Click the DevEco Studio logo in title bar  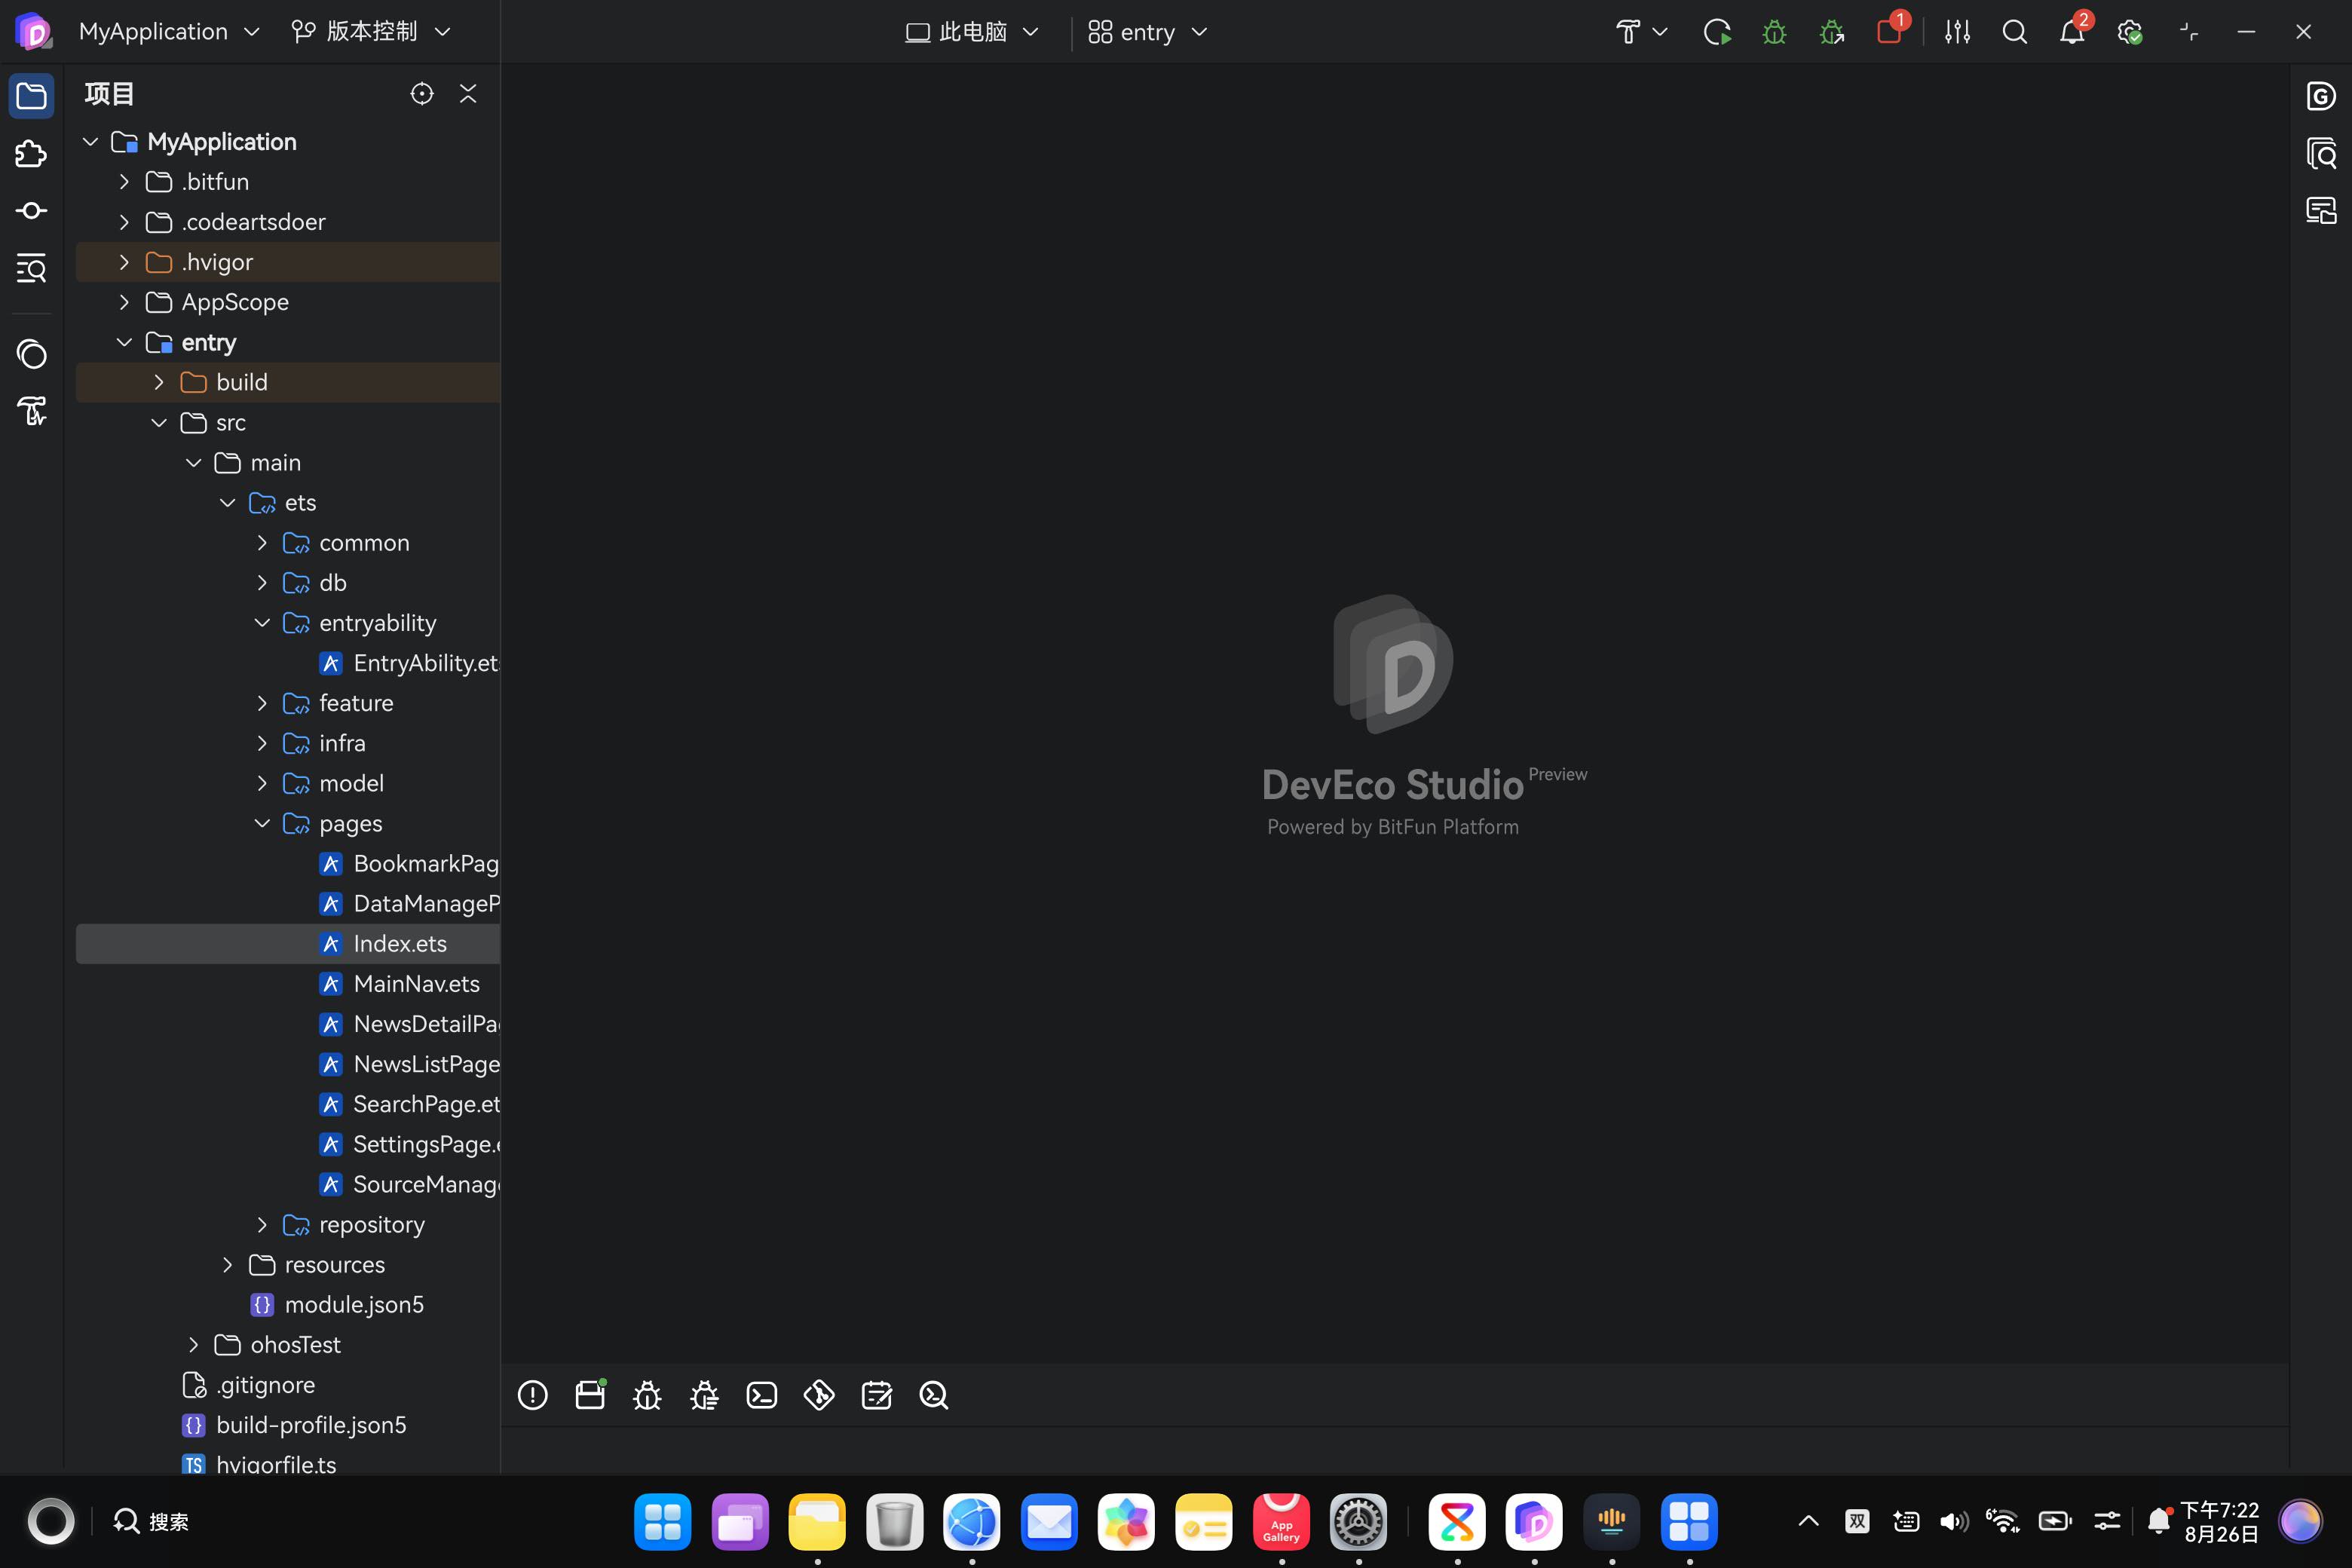click(33, 32)
